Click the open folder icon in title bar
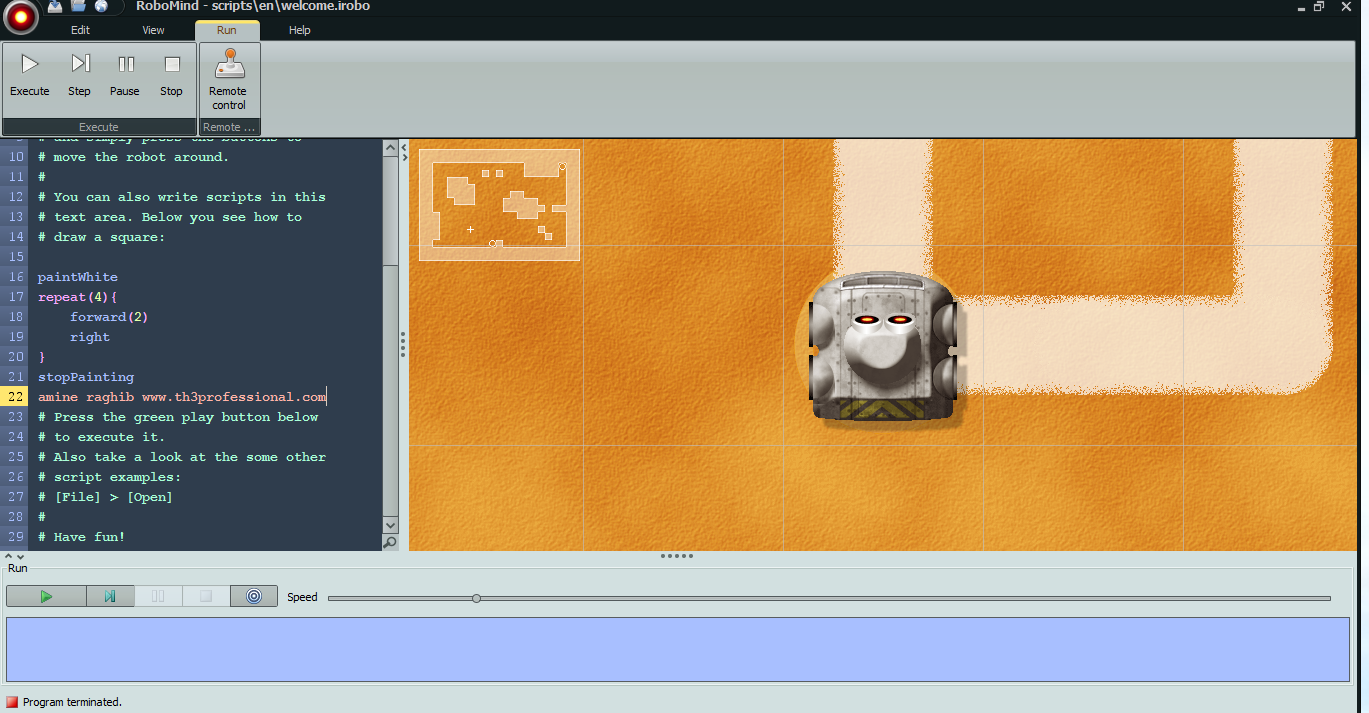Screen dimensions: 1369x713 coord(78,6)
